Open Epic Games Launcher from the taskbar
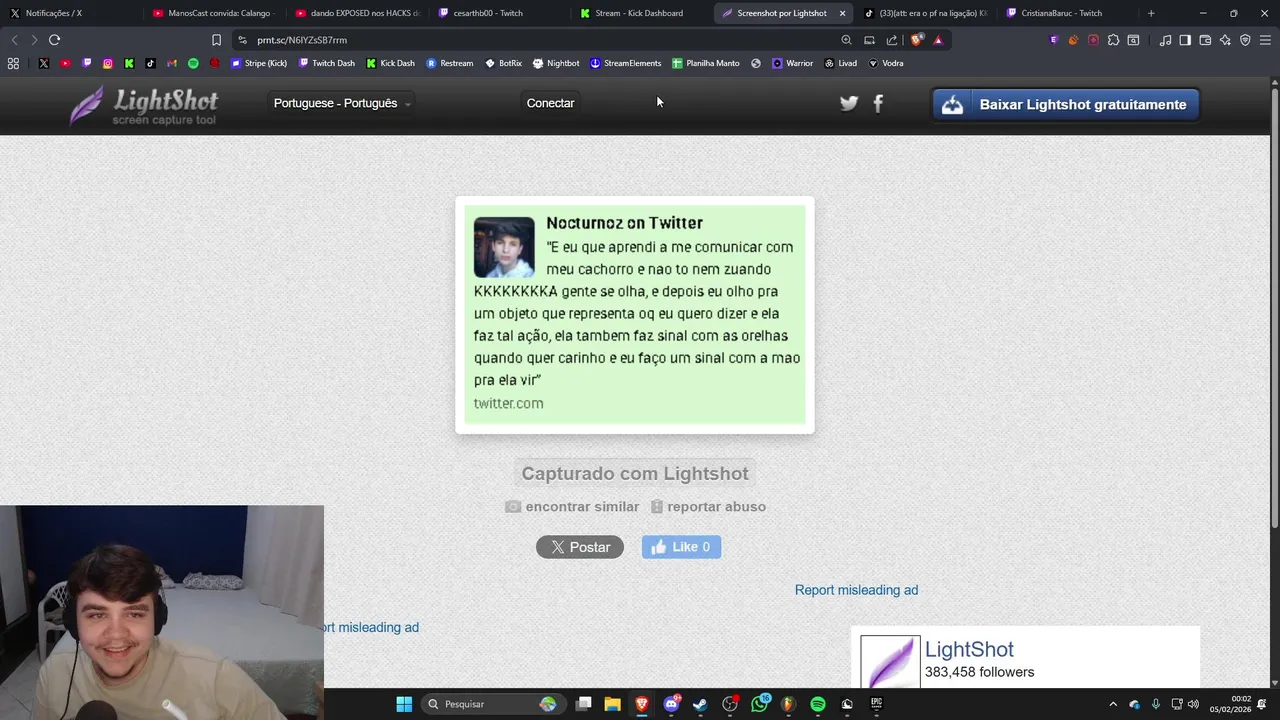Screen dimensions: 1280x720 876,704
